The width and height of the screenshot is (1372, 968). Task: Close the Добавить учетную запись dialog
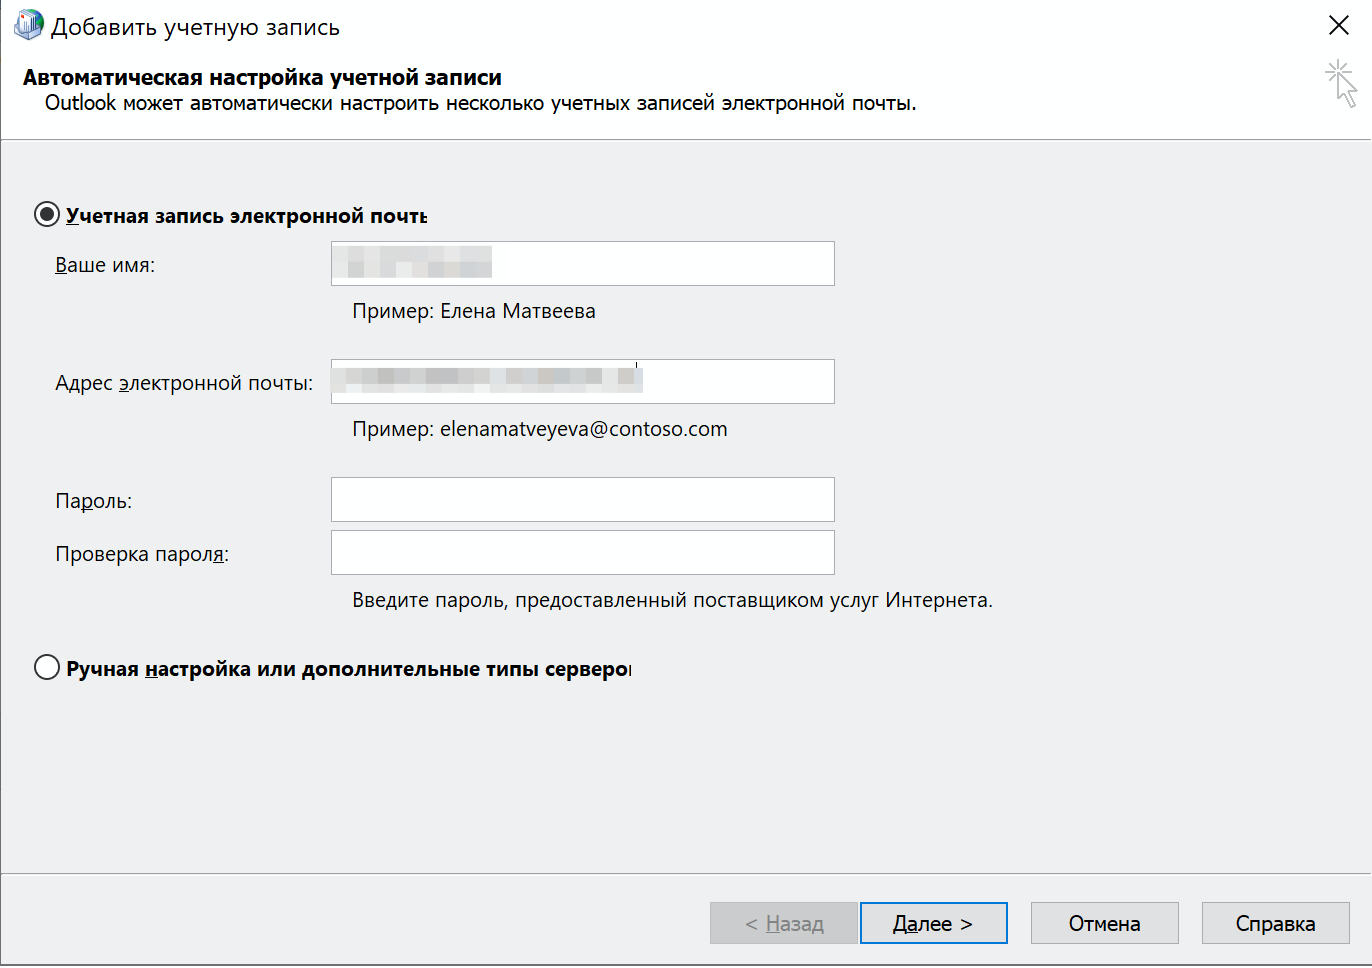point(1338,25)
